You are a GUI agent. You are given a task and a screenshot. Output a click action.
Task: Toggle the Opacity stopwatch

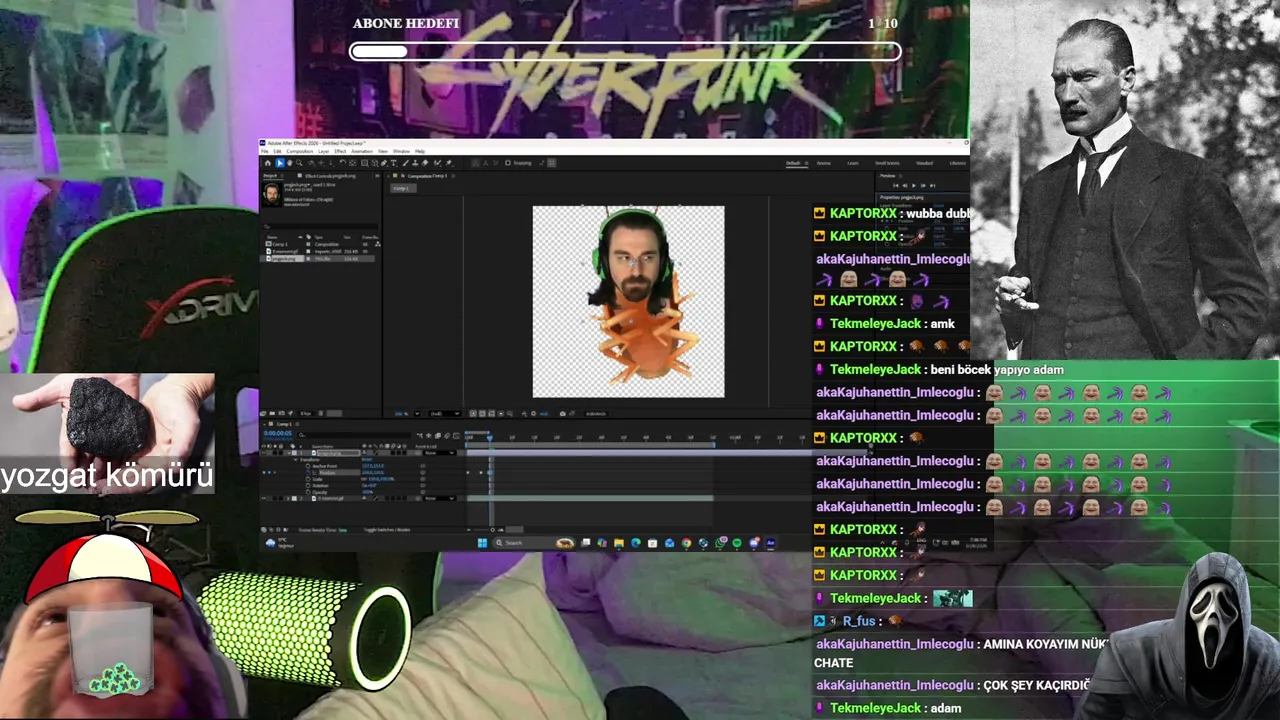point(308,492)
